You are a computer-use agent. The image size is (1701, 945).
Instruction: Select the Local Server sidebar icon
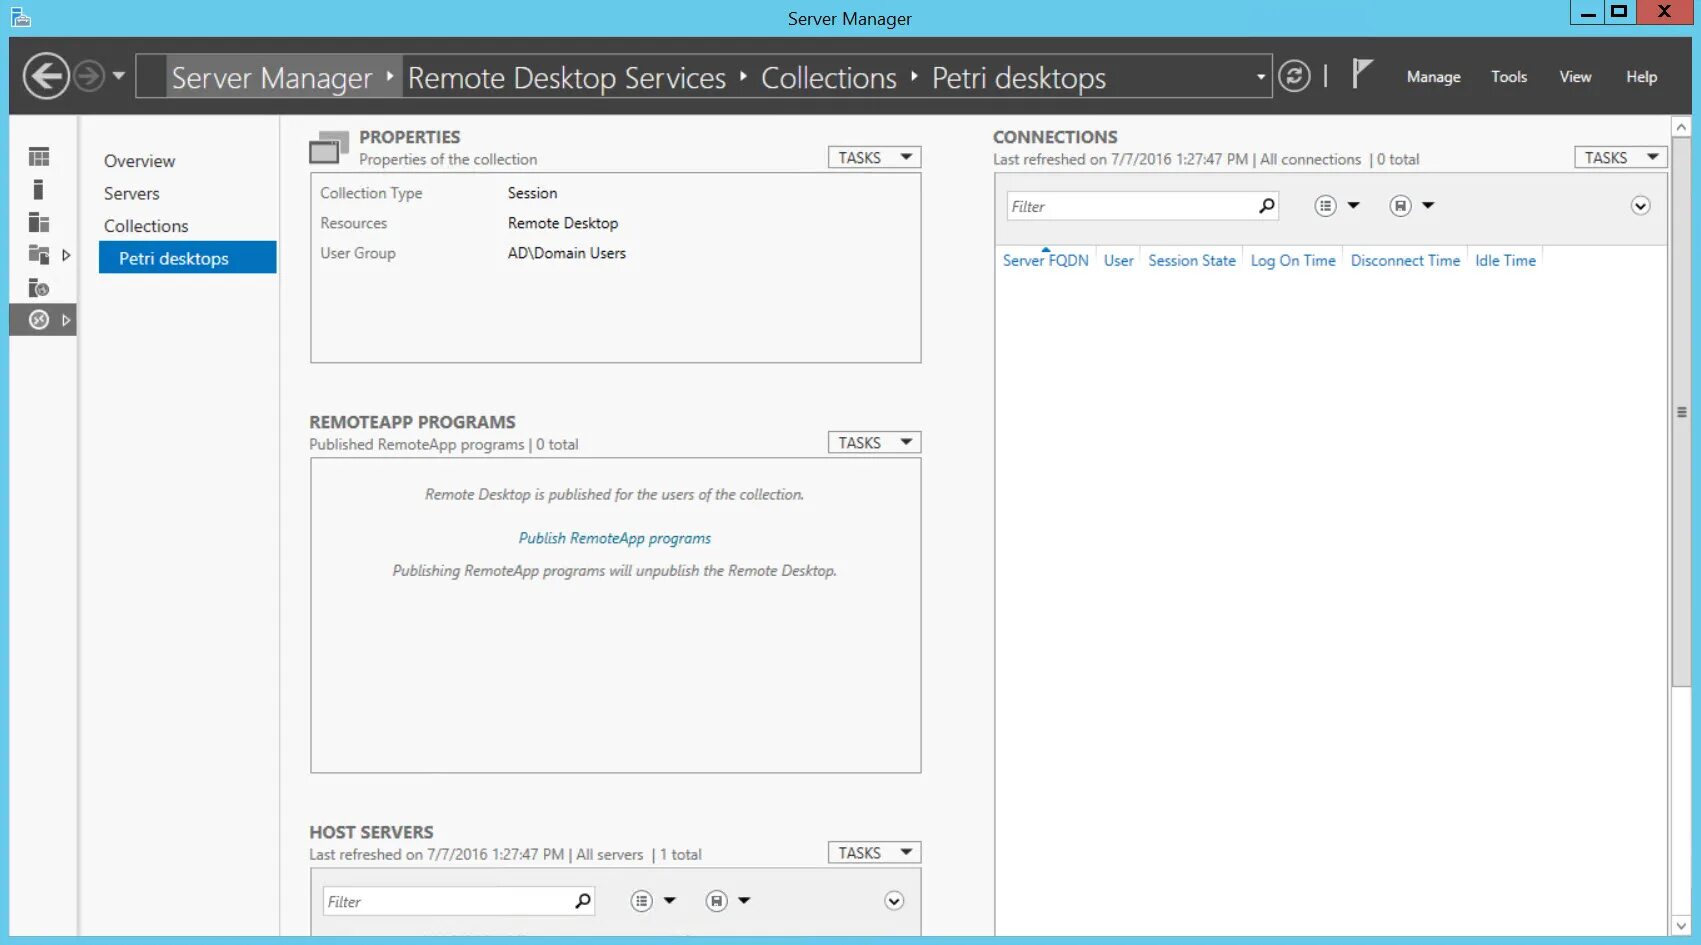click(38, 190)
